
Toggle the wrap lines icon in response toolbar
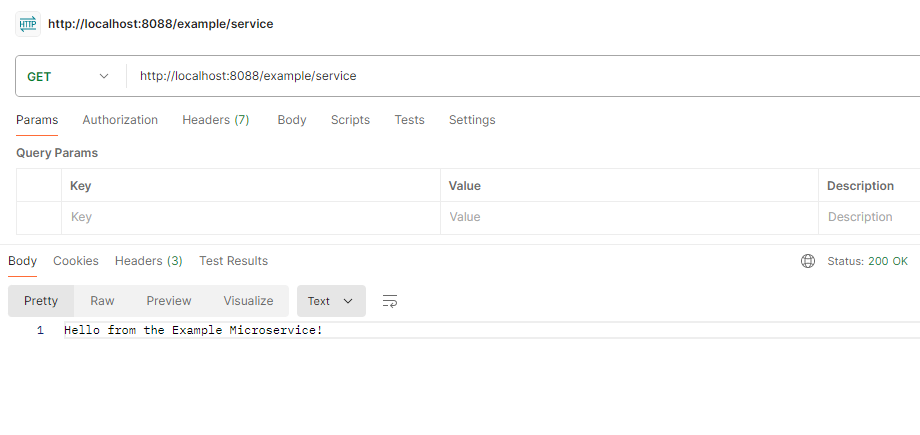(390, 301)
